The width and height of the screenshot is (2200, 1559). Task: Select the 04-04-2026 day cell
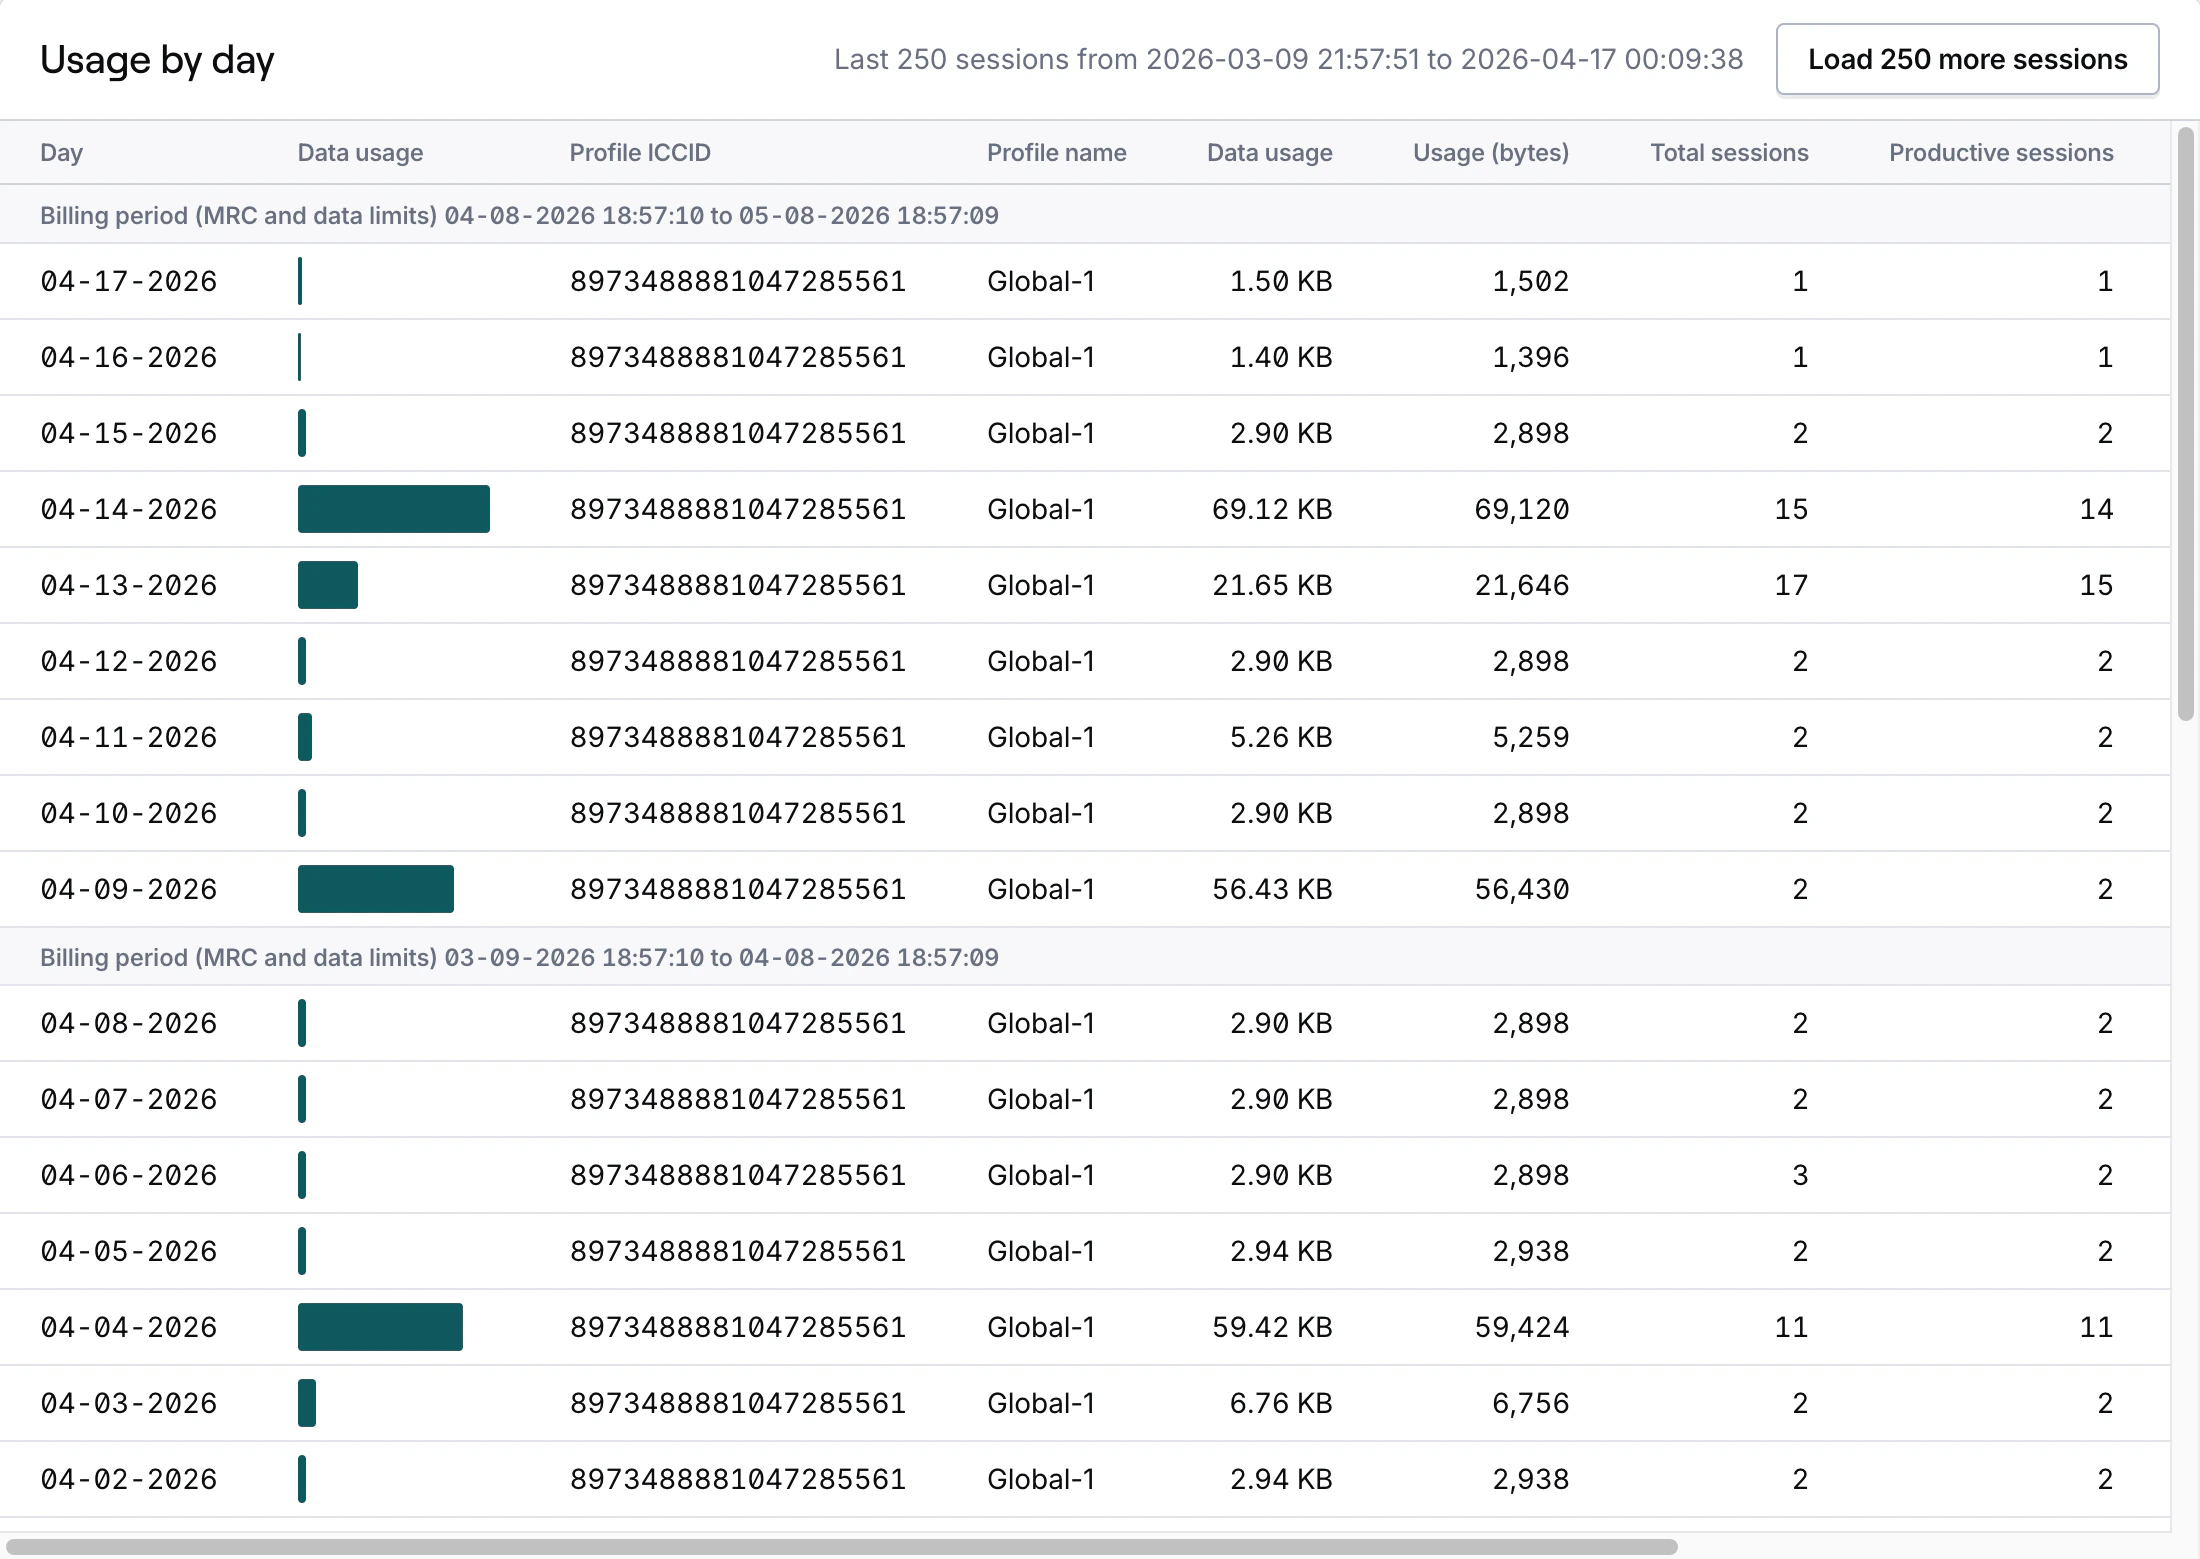click(x=129, y=1327)
